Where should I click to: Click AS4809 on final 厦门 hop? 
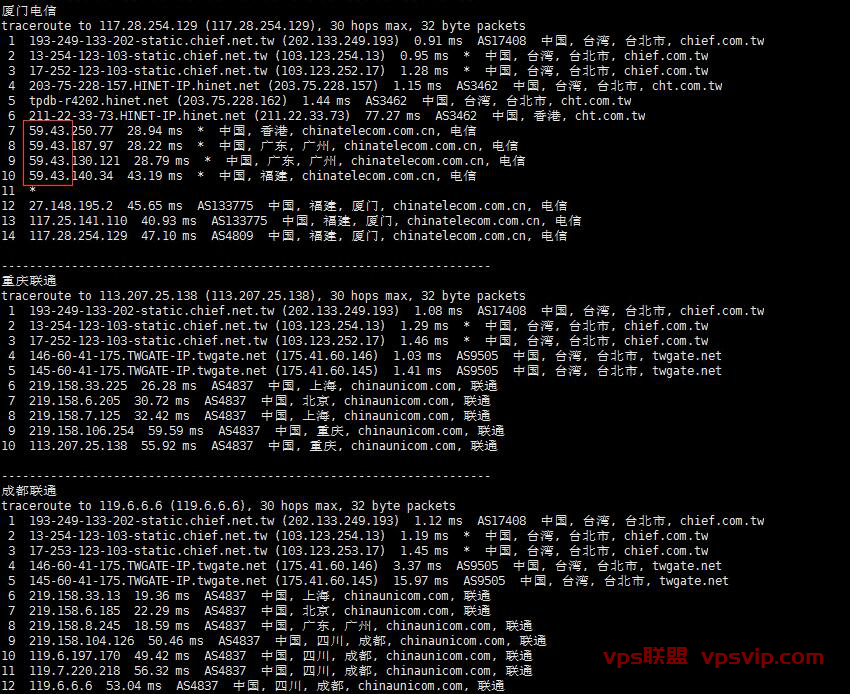(x=232, y=236)
